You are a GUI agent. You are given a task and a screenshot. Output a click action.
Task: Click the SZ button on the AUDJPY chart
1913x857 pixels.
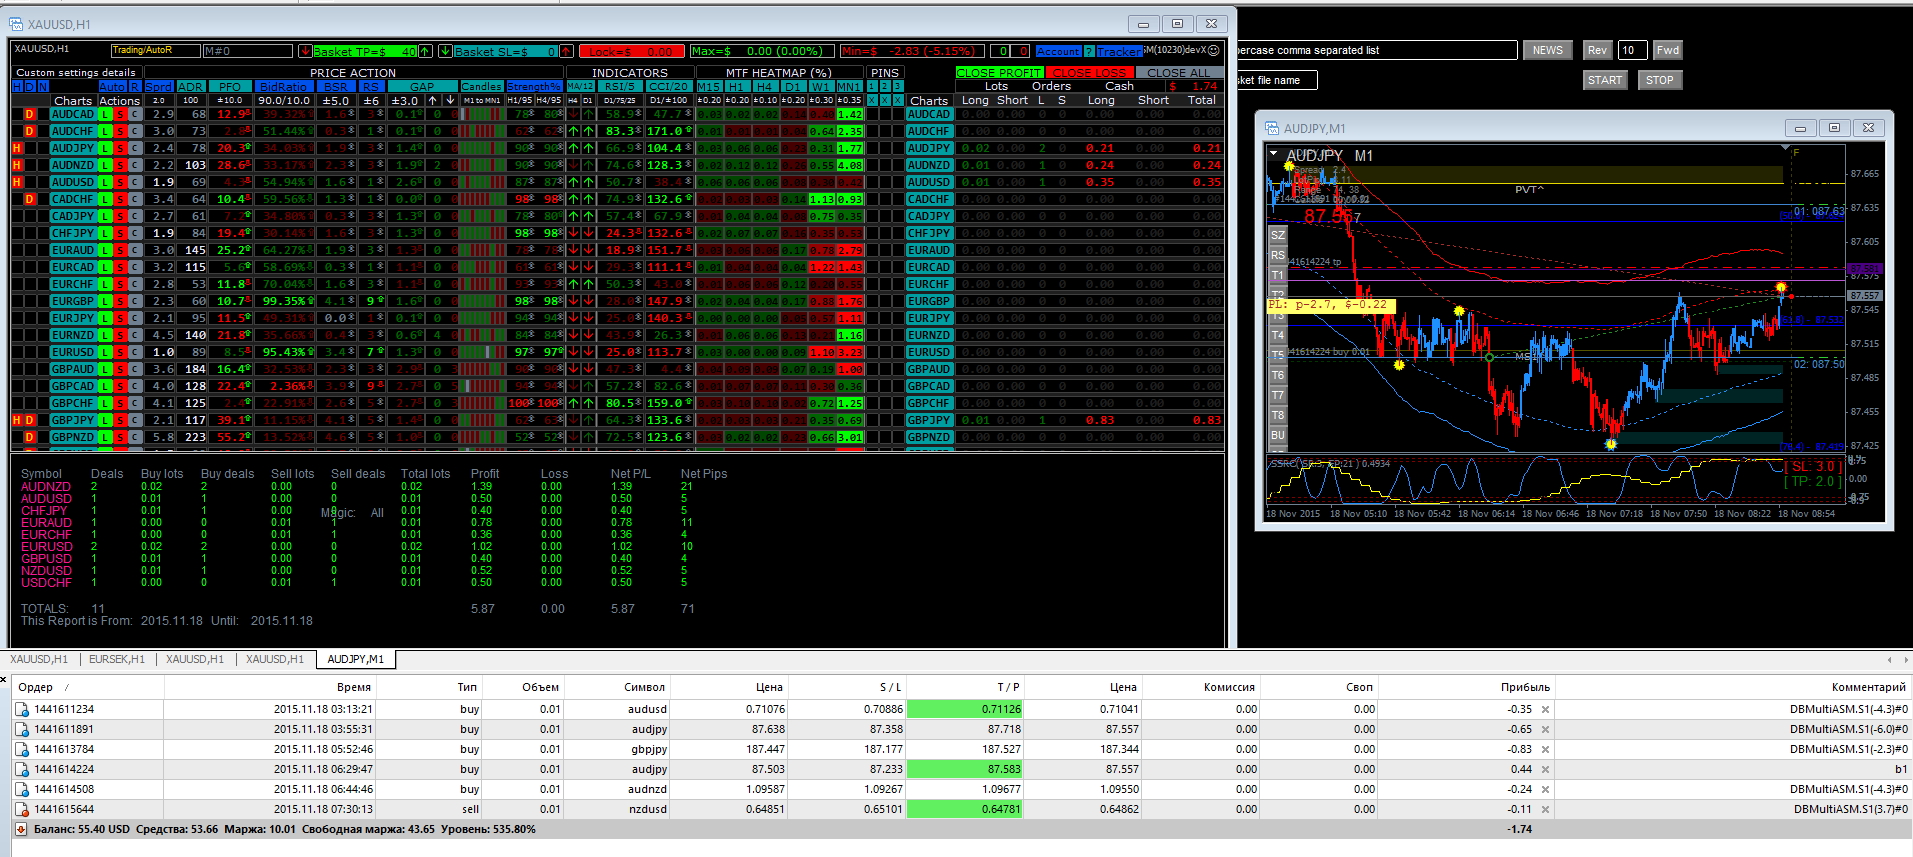[1277, 235]
